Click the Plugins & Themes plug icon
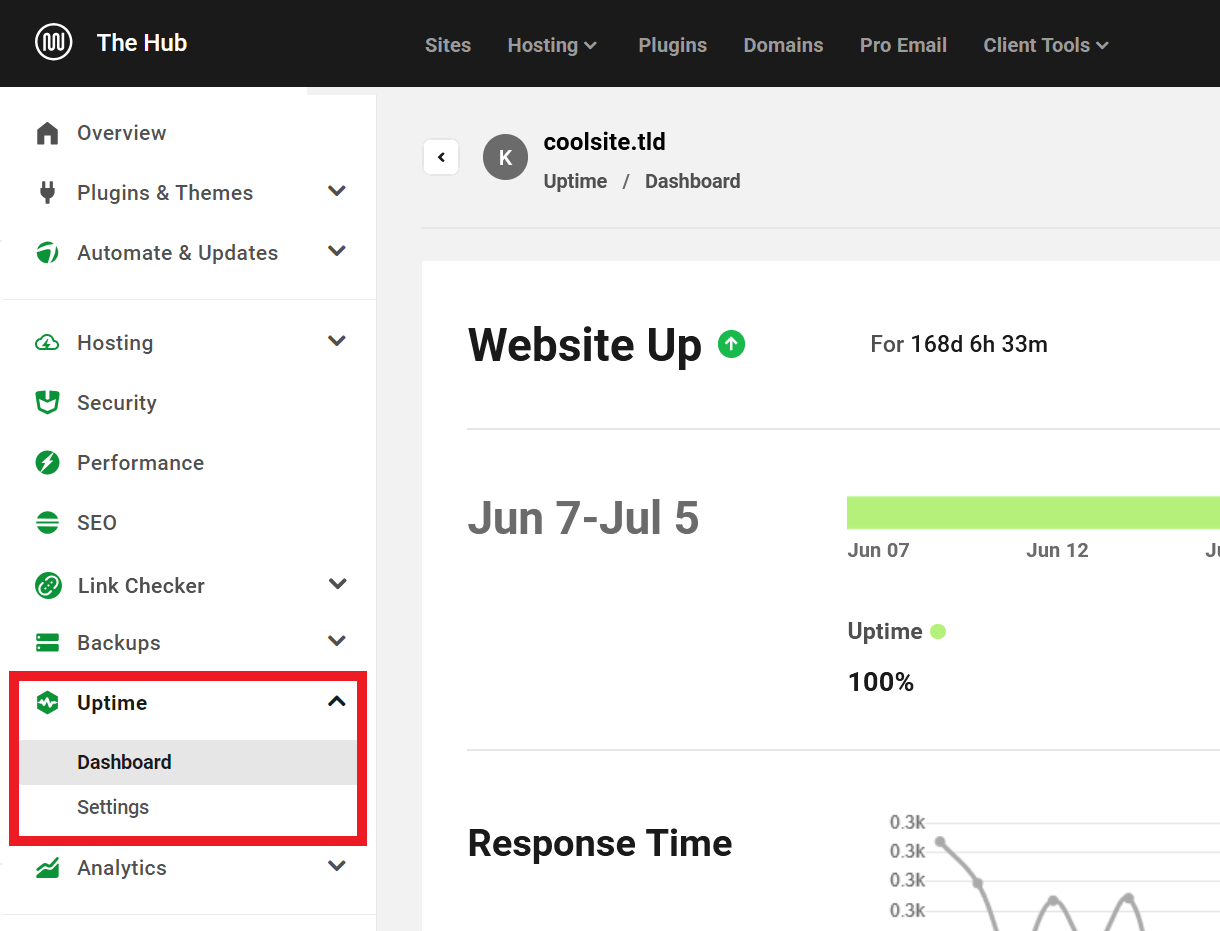The width and height of the screenshot is (1220, 931). click(47, 193)
